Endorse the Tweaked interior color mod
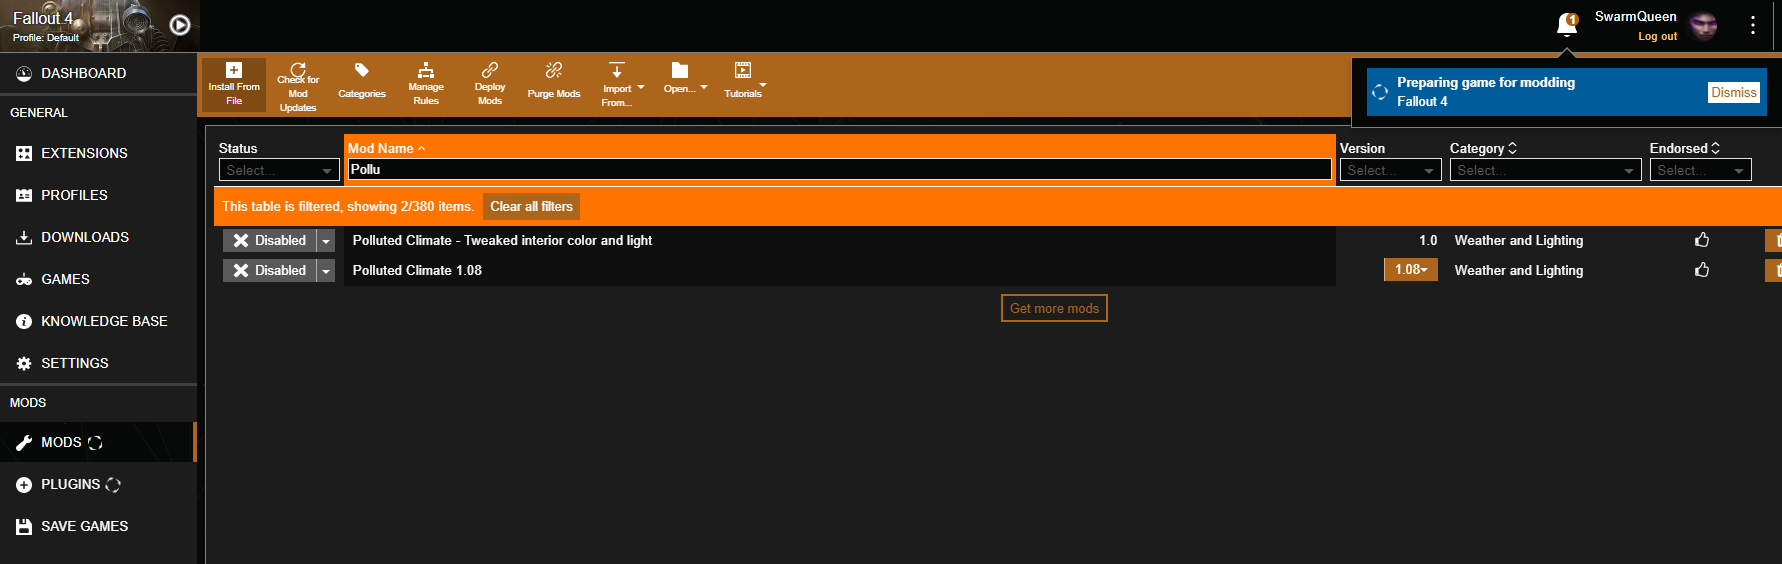1782x564 pixels. pos(1702,240)
